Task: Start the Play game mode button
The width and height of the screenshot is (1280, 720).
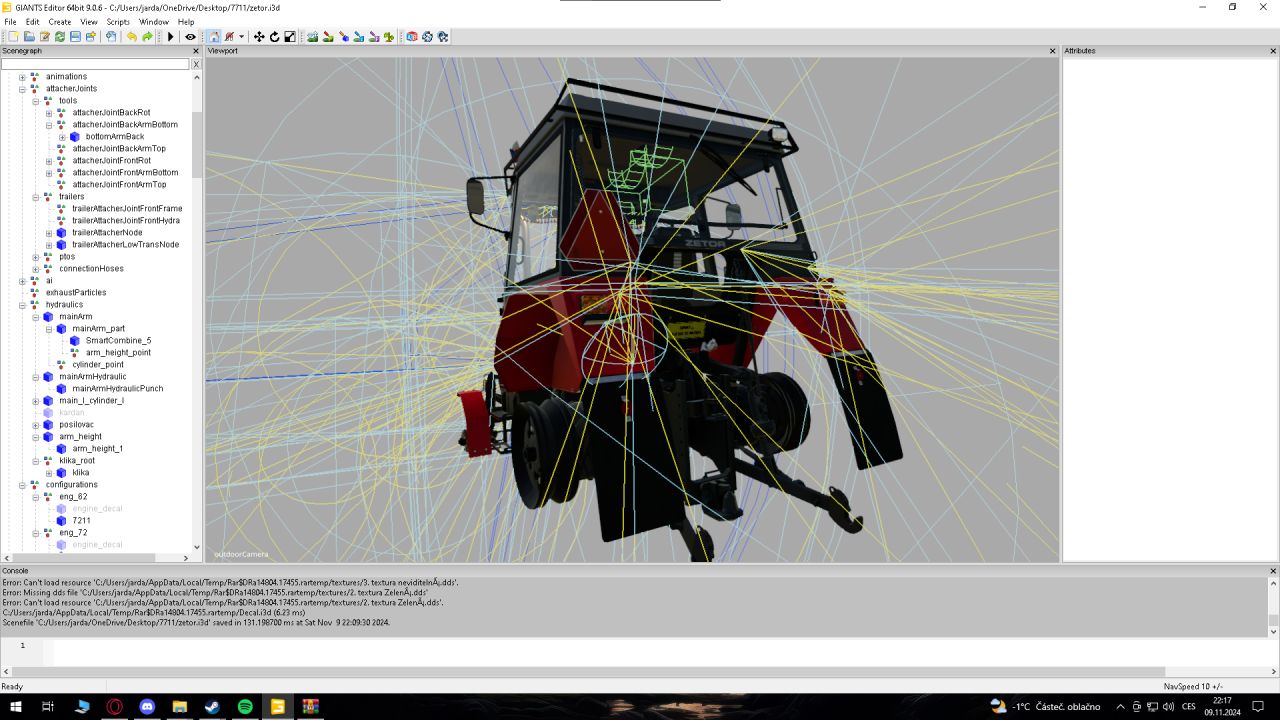Action: (170, 37)
